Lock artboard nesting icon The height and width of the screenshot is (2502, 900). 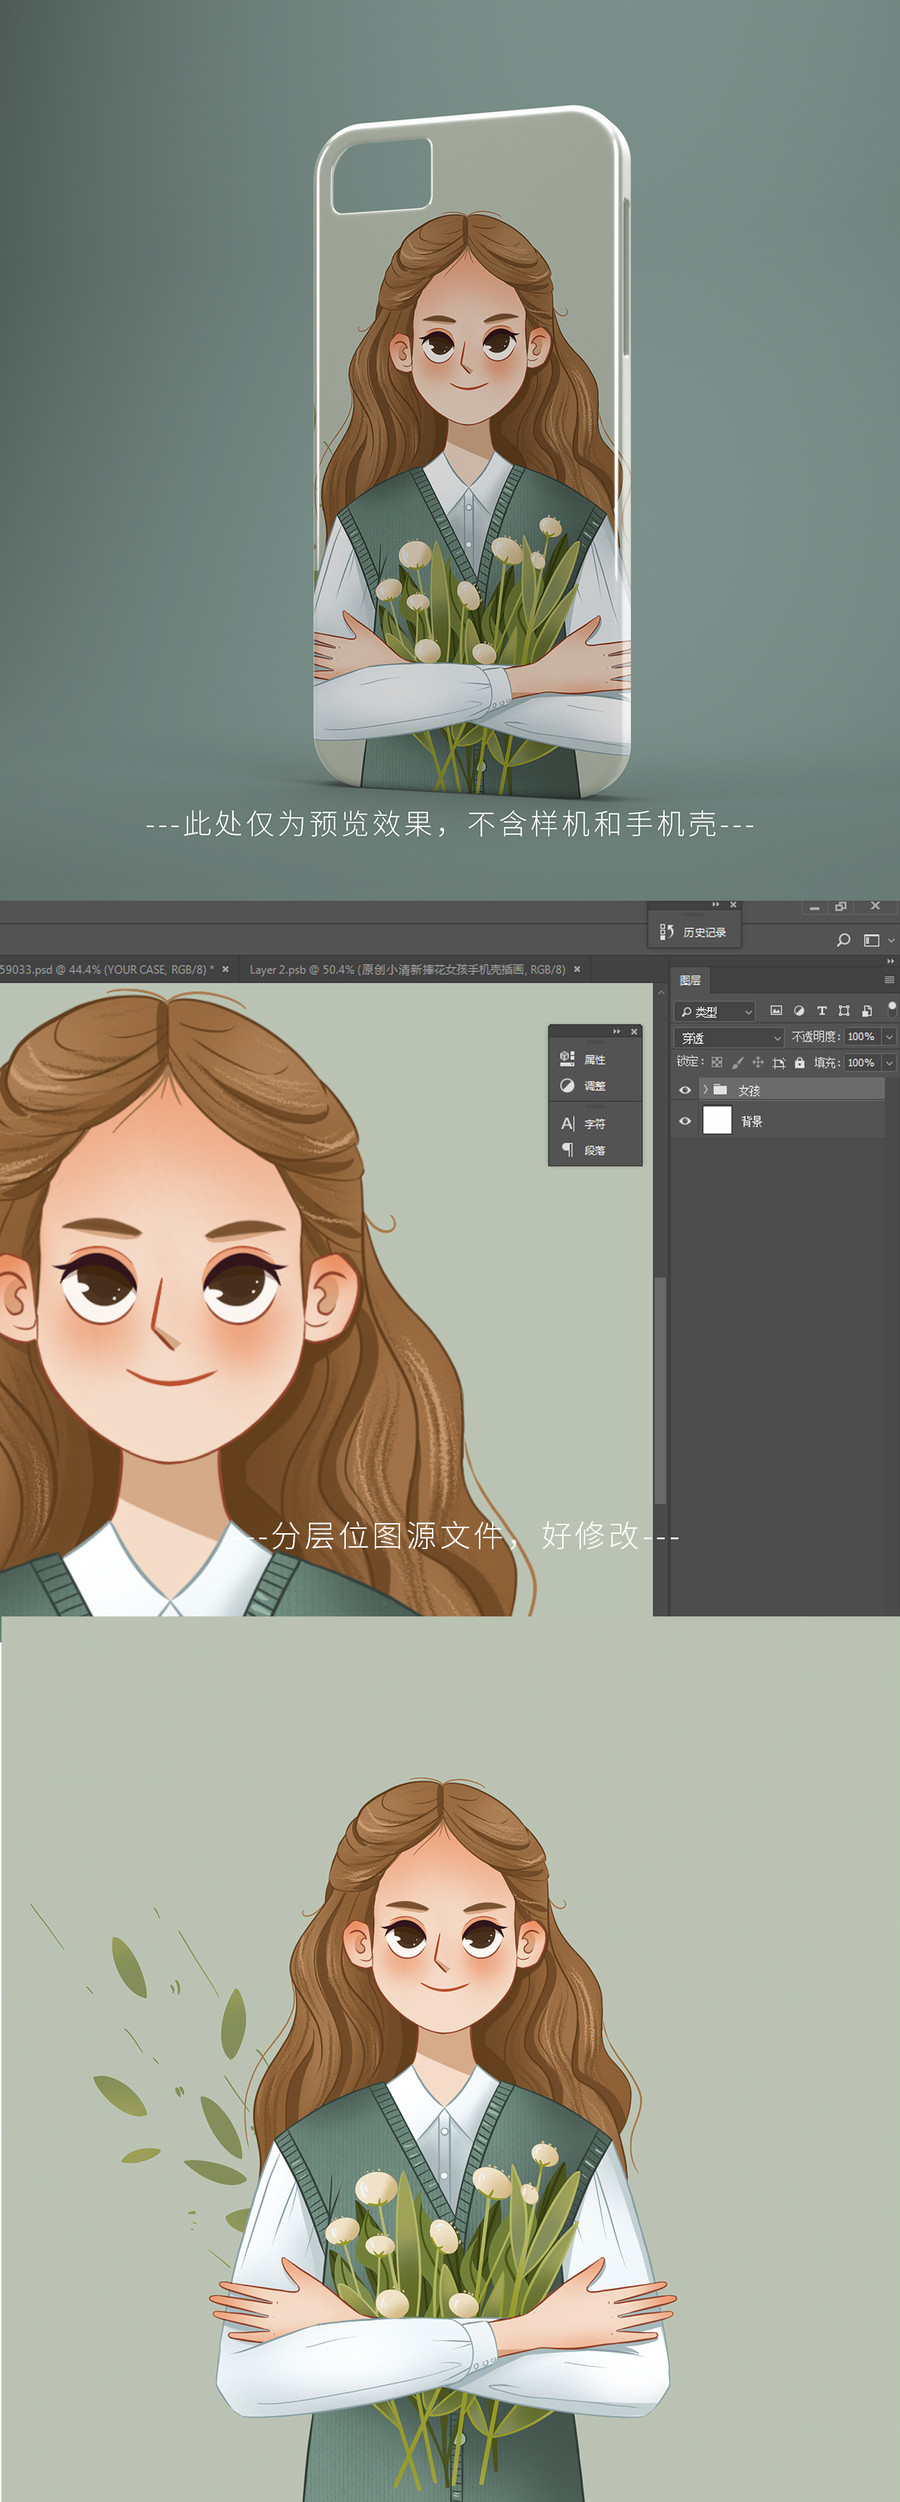point(779,1063)
